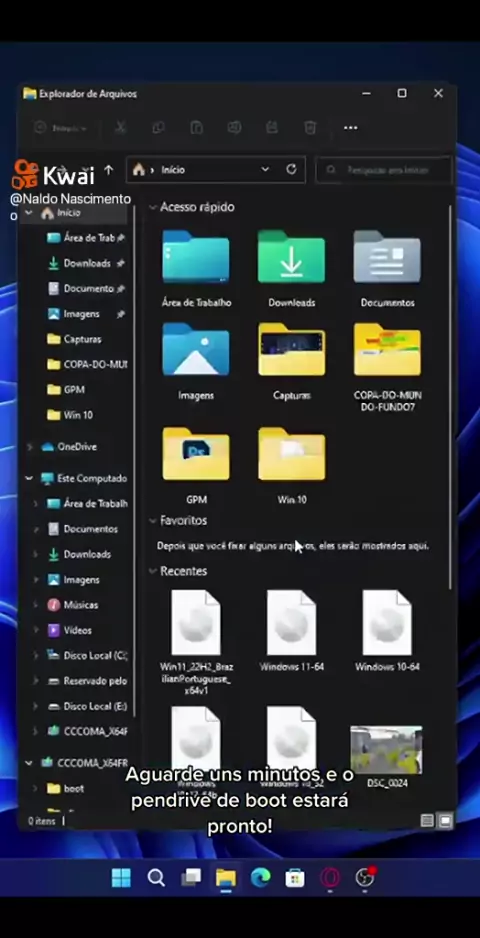The height and width of the screenshot is (938, 480).
Task: Open Microsoft Store from the taskbar
Action: [x=294, y=878]
